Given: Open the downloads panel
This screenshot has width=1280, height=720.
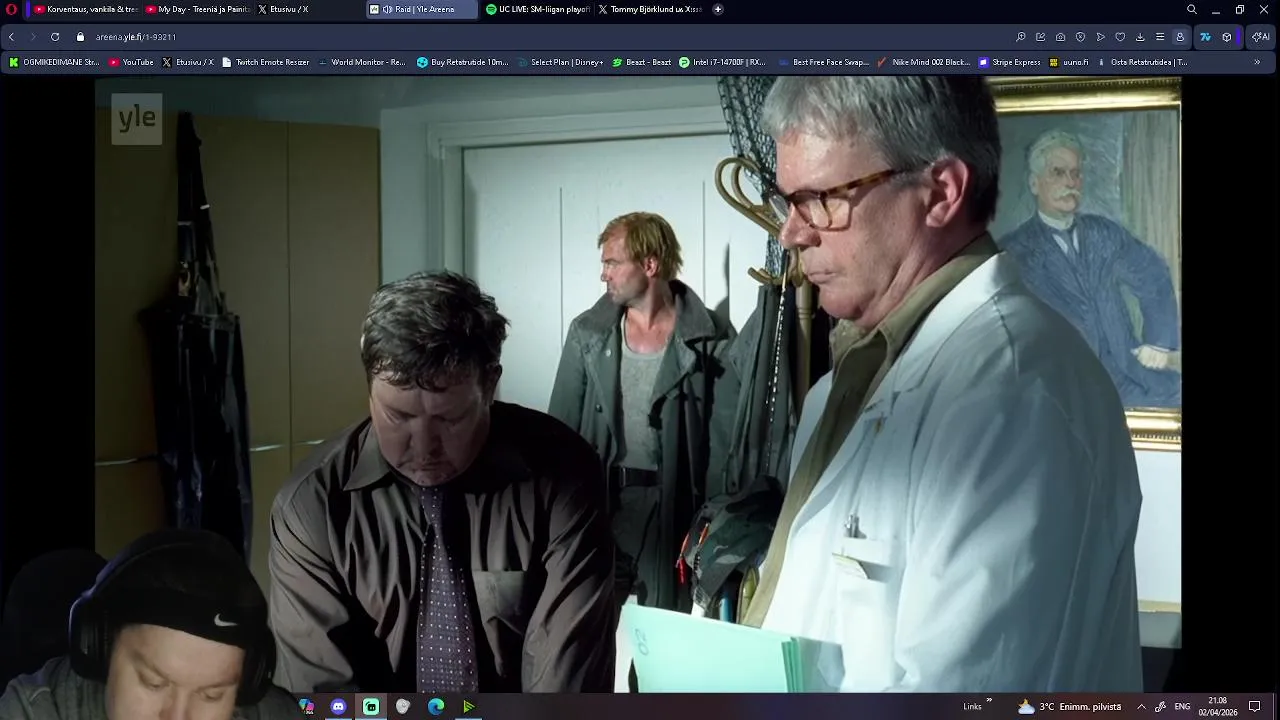Looking at the screenshot, I should tap(1140, 37).
